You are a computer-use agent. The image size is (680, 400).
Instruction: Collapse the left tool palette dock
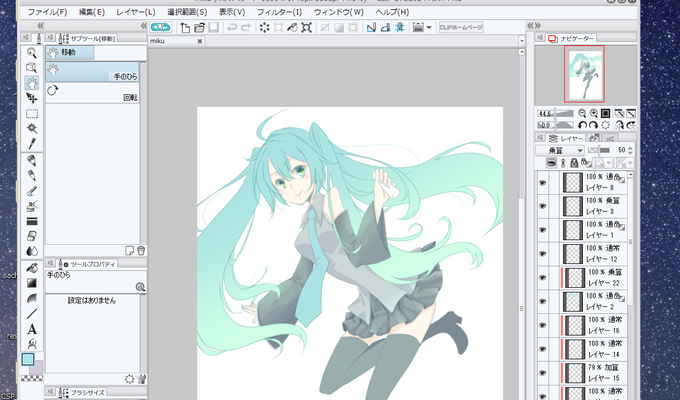[40, 26]
